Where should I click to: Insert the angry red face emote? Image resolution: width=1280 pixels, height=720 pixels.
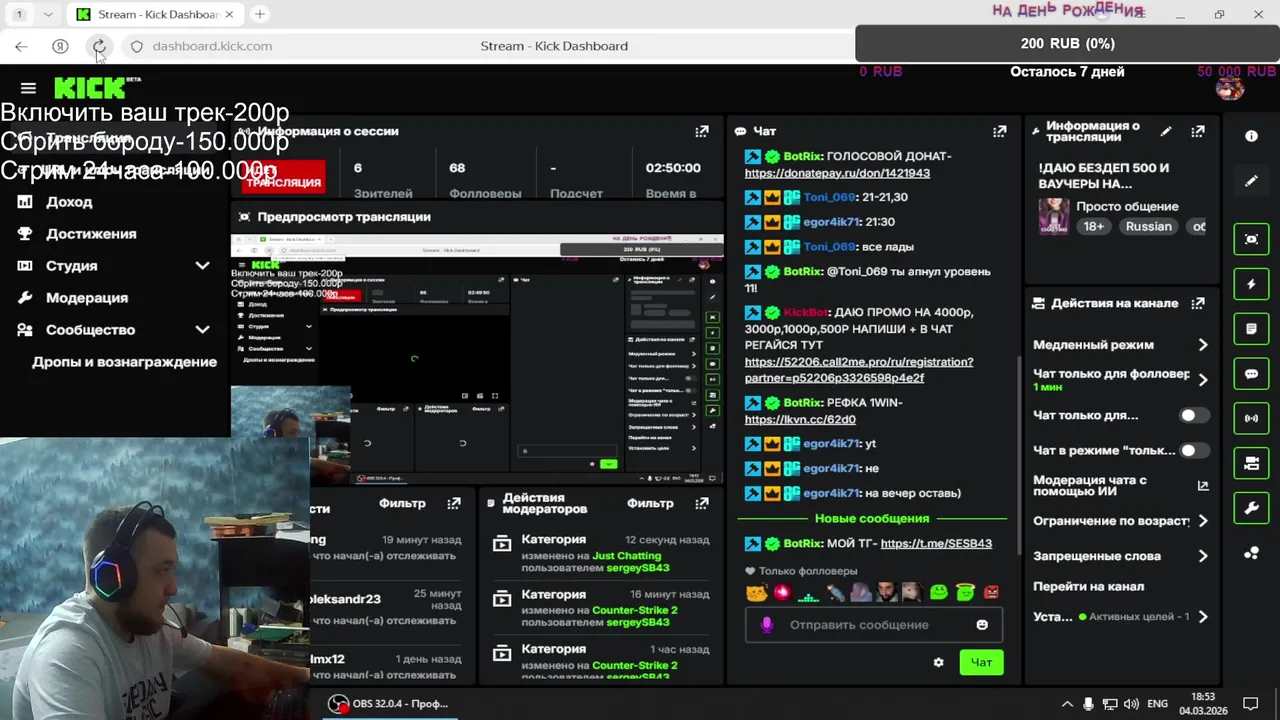[991, 592]
